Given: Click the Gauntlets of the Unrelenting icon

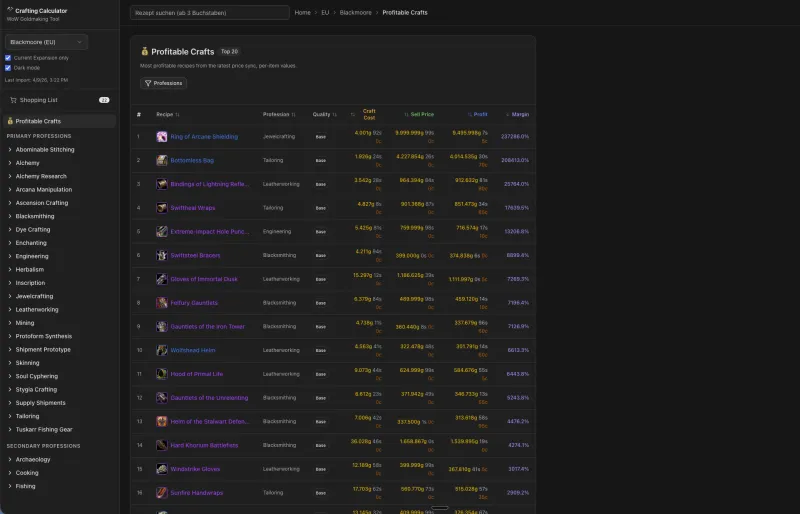Looking at the screenshot, I should click(x=162, y=398).
